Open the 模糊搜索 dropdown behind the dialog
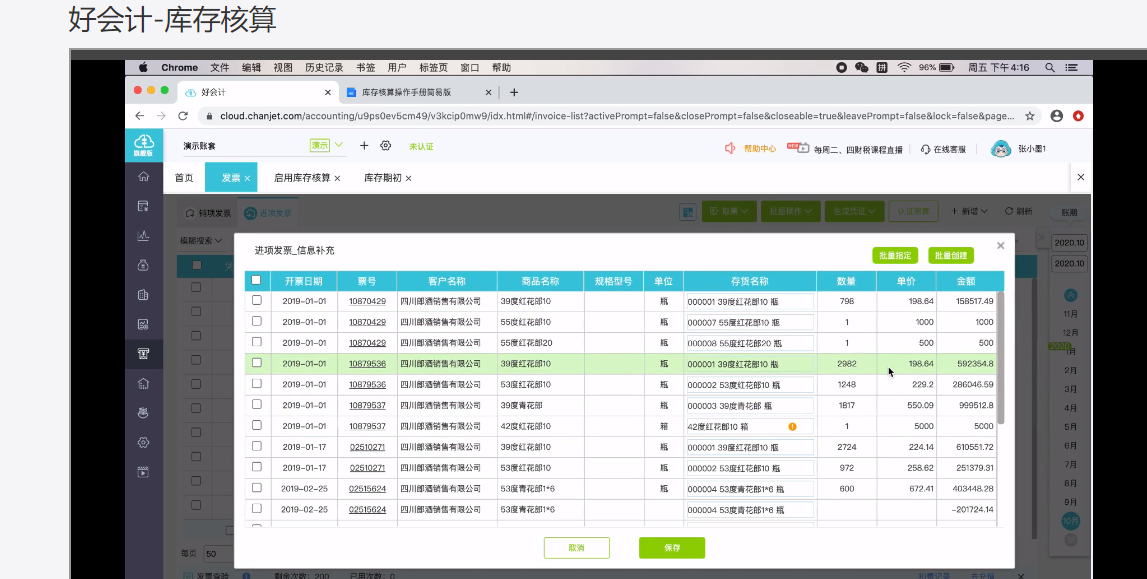The width and height of the screenshot is (1147, 579). [201, 241]
